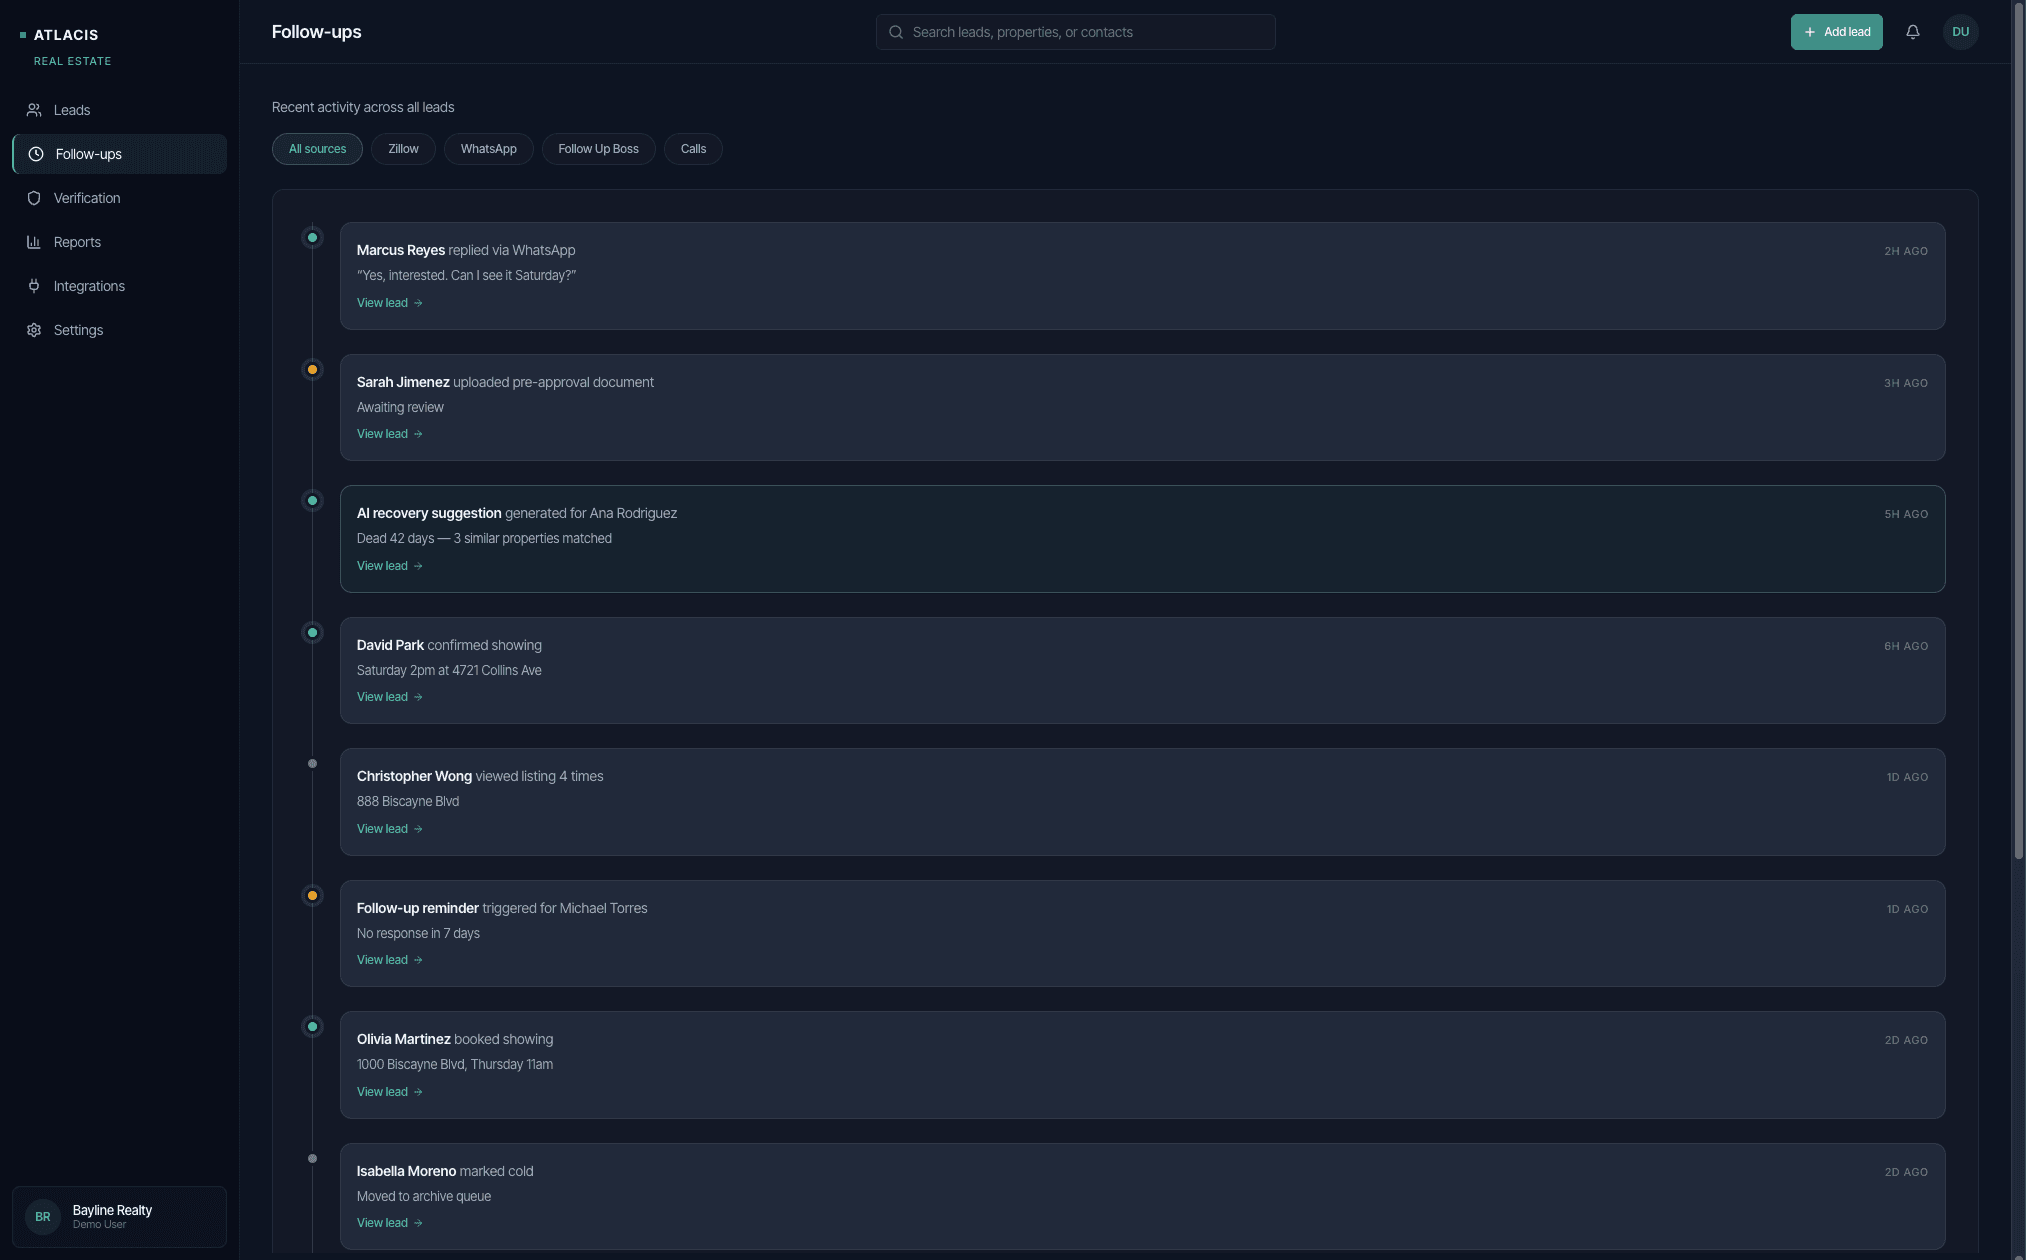Click the BR Bayline Realty avatar

coord(43,1217)
